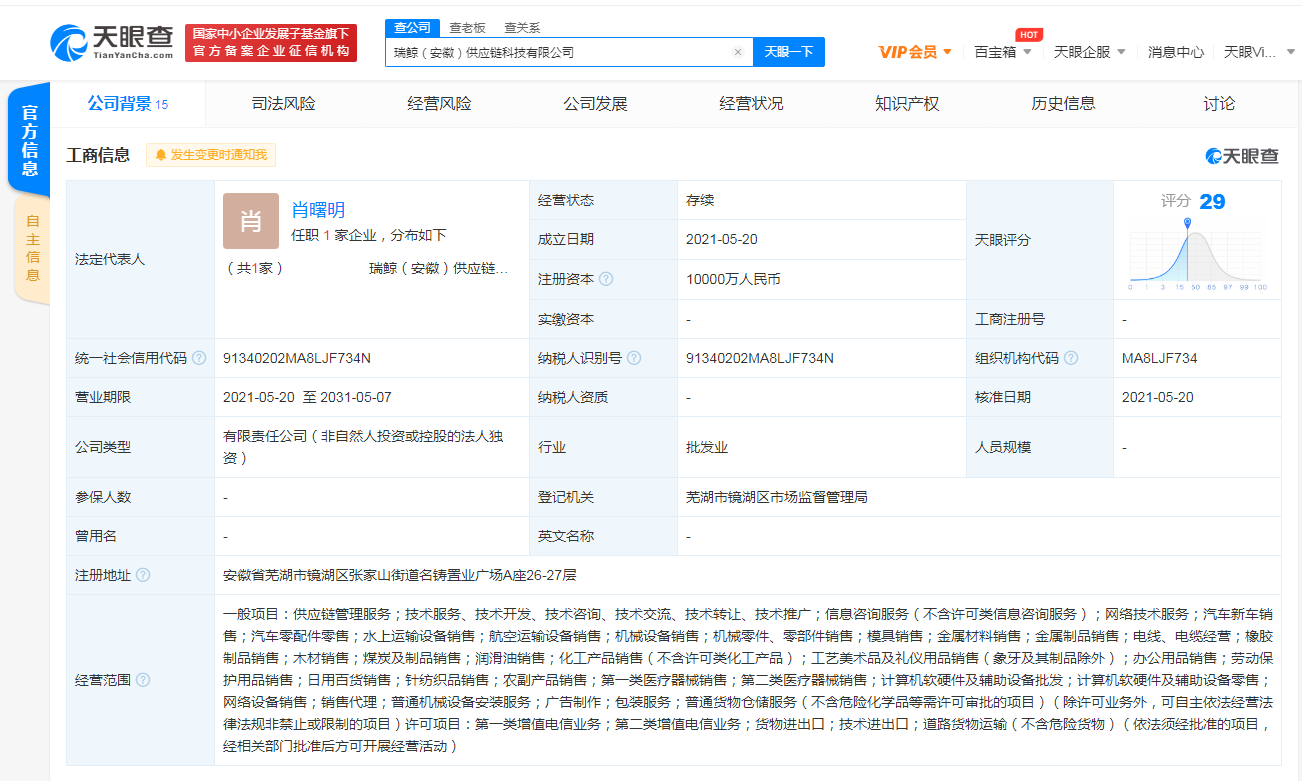
Task: Clear the search box with the × icon
Action: click(x=737, y=51)
